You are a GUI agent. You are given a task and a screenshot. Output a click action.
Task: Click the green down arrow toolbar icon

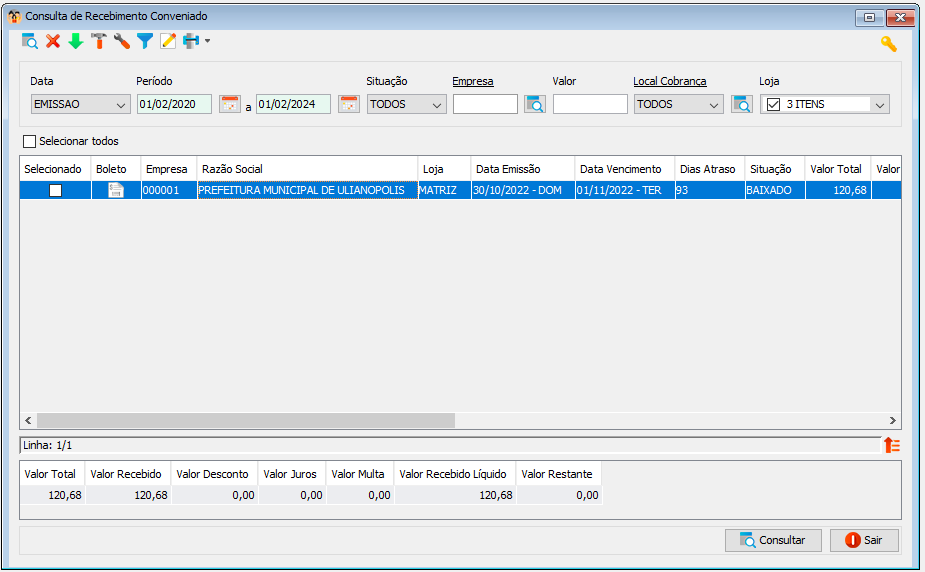pos(76,41)
